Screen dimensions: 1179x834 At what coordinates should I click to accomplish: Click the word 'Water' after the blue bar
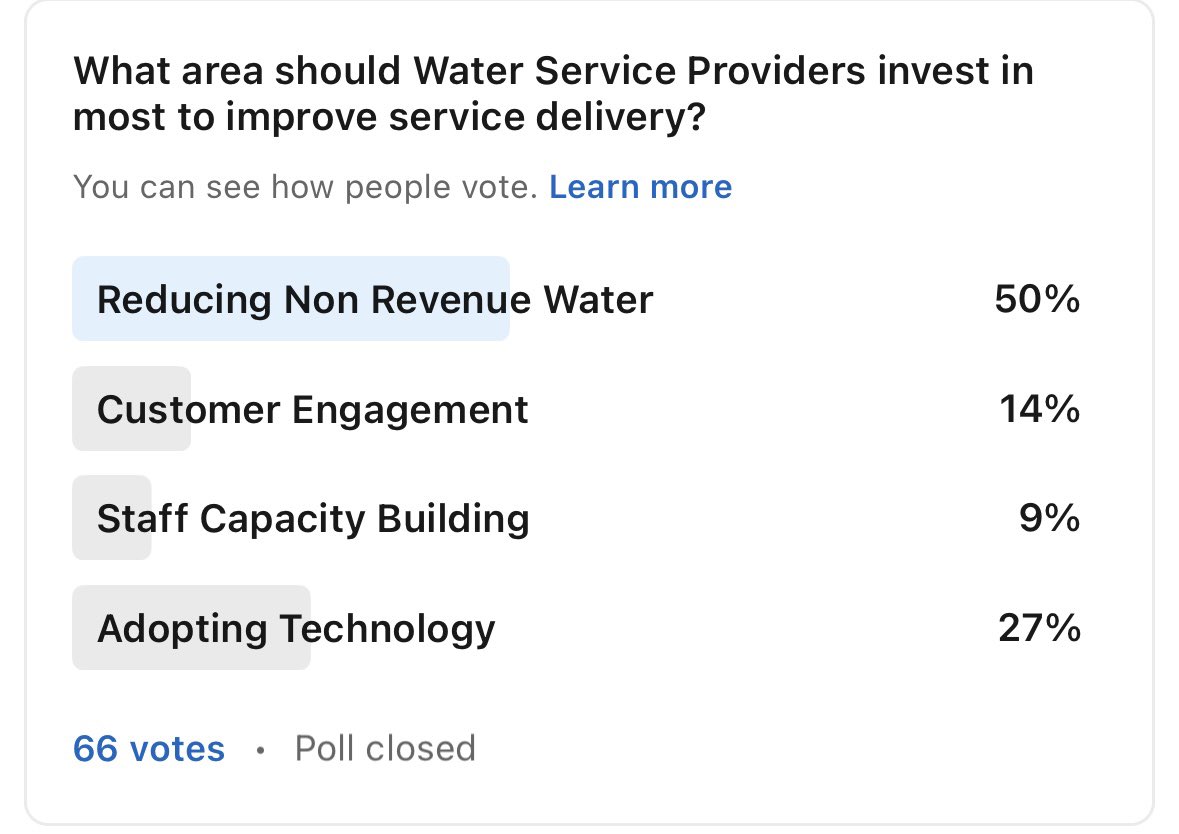[x=599, y=299]
